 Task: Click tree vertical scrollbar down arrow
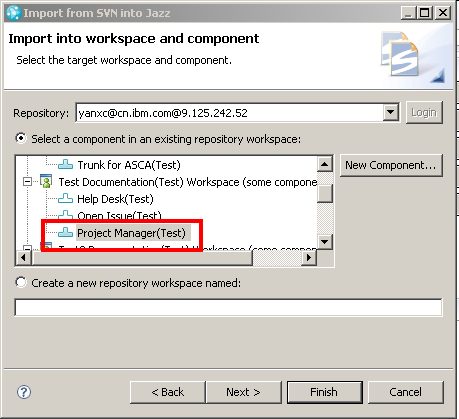pos(325,241)
